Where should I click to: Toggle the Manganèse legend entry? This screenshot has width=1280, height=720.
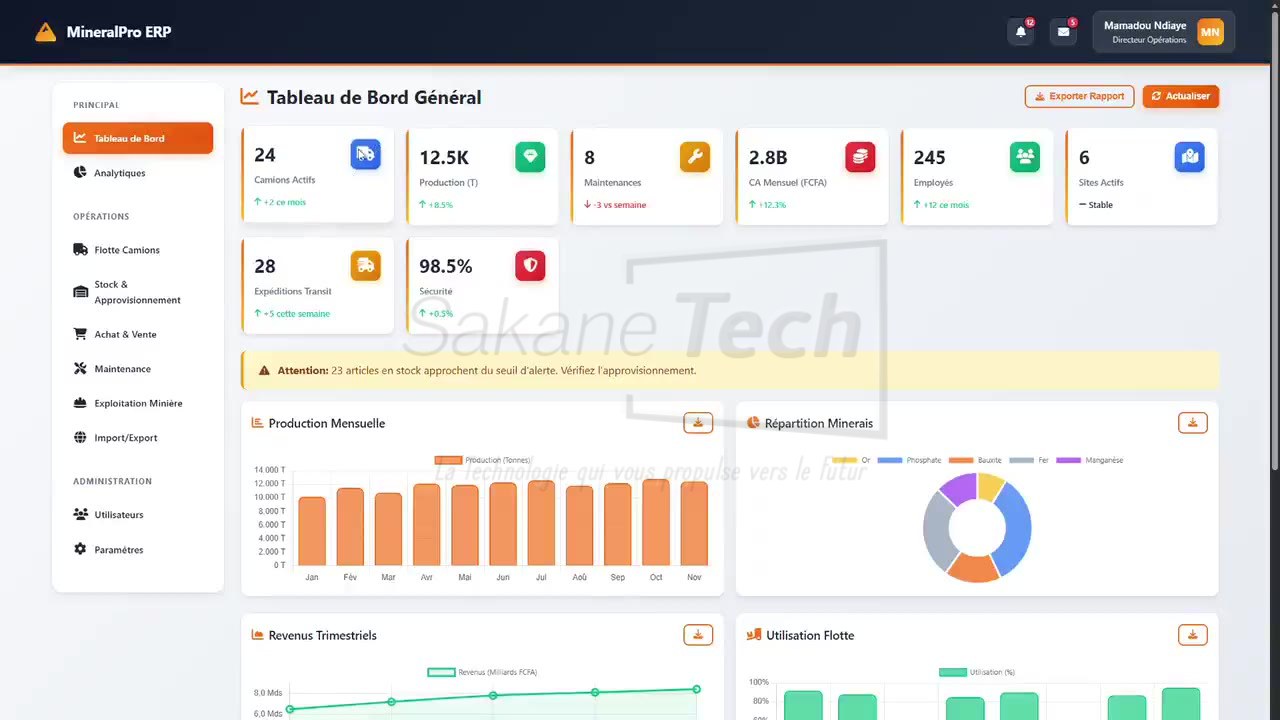[1090, 460]
